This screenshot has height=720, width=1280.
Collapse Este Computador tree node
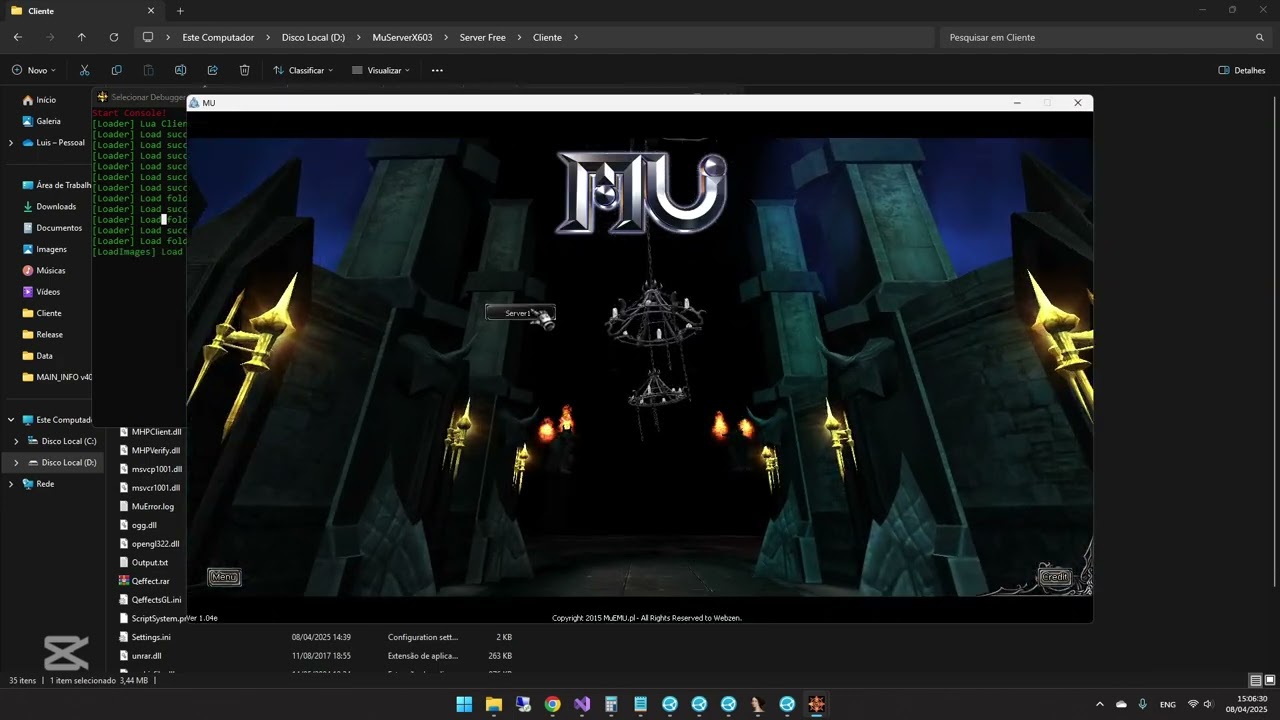click(x=11, y=420)
